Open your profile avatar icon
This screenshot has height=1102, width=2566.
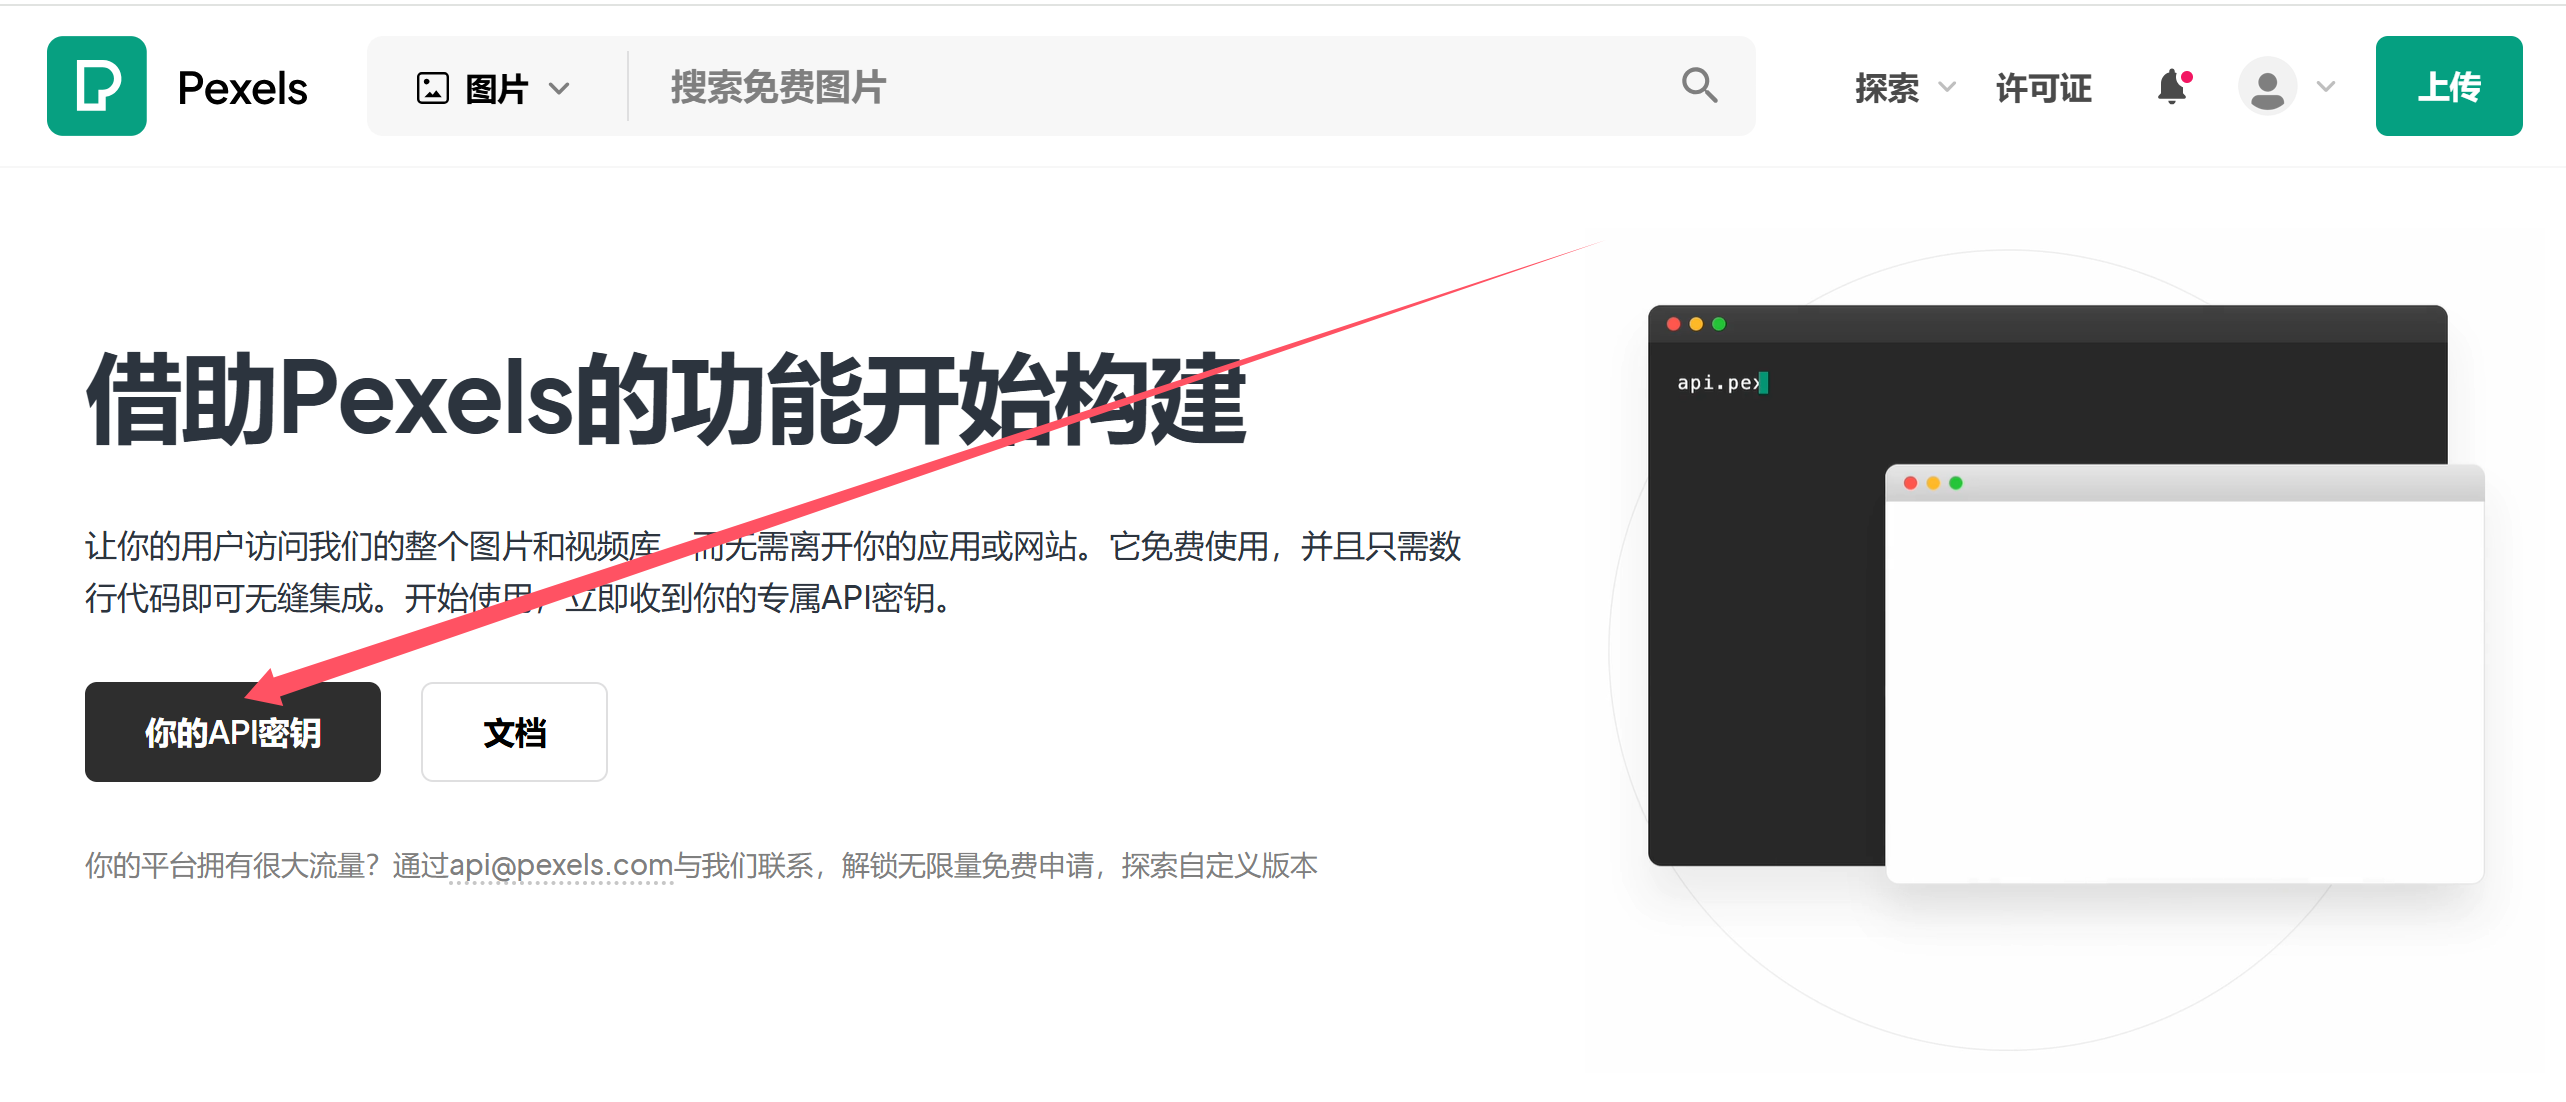point(2267,87)
